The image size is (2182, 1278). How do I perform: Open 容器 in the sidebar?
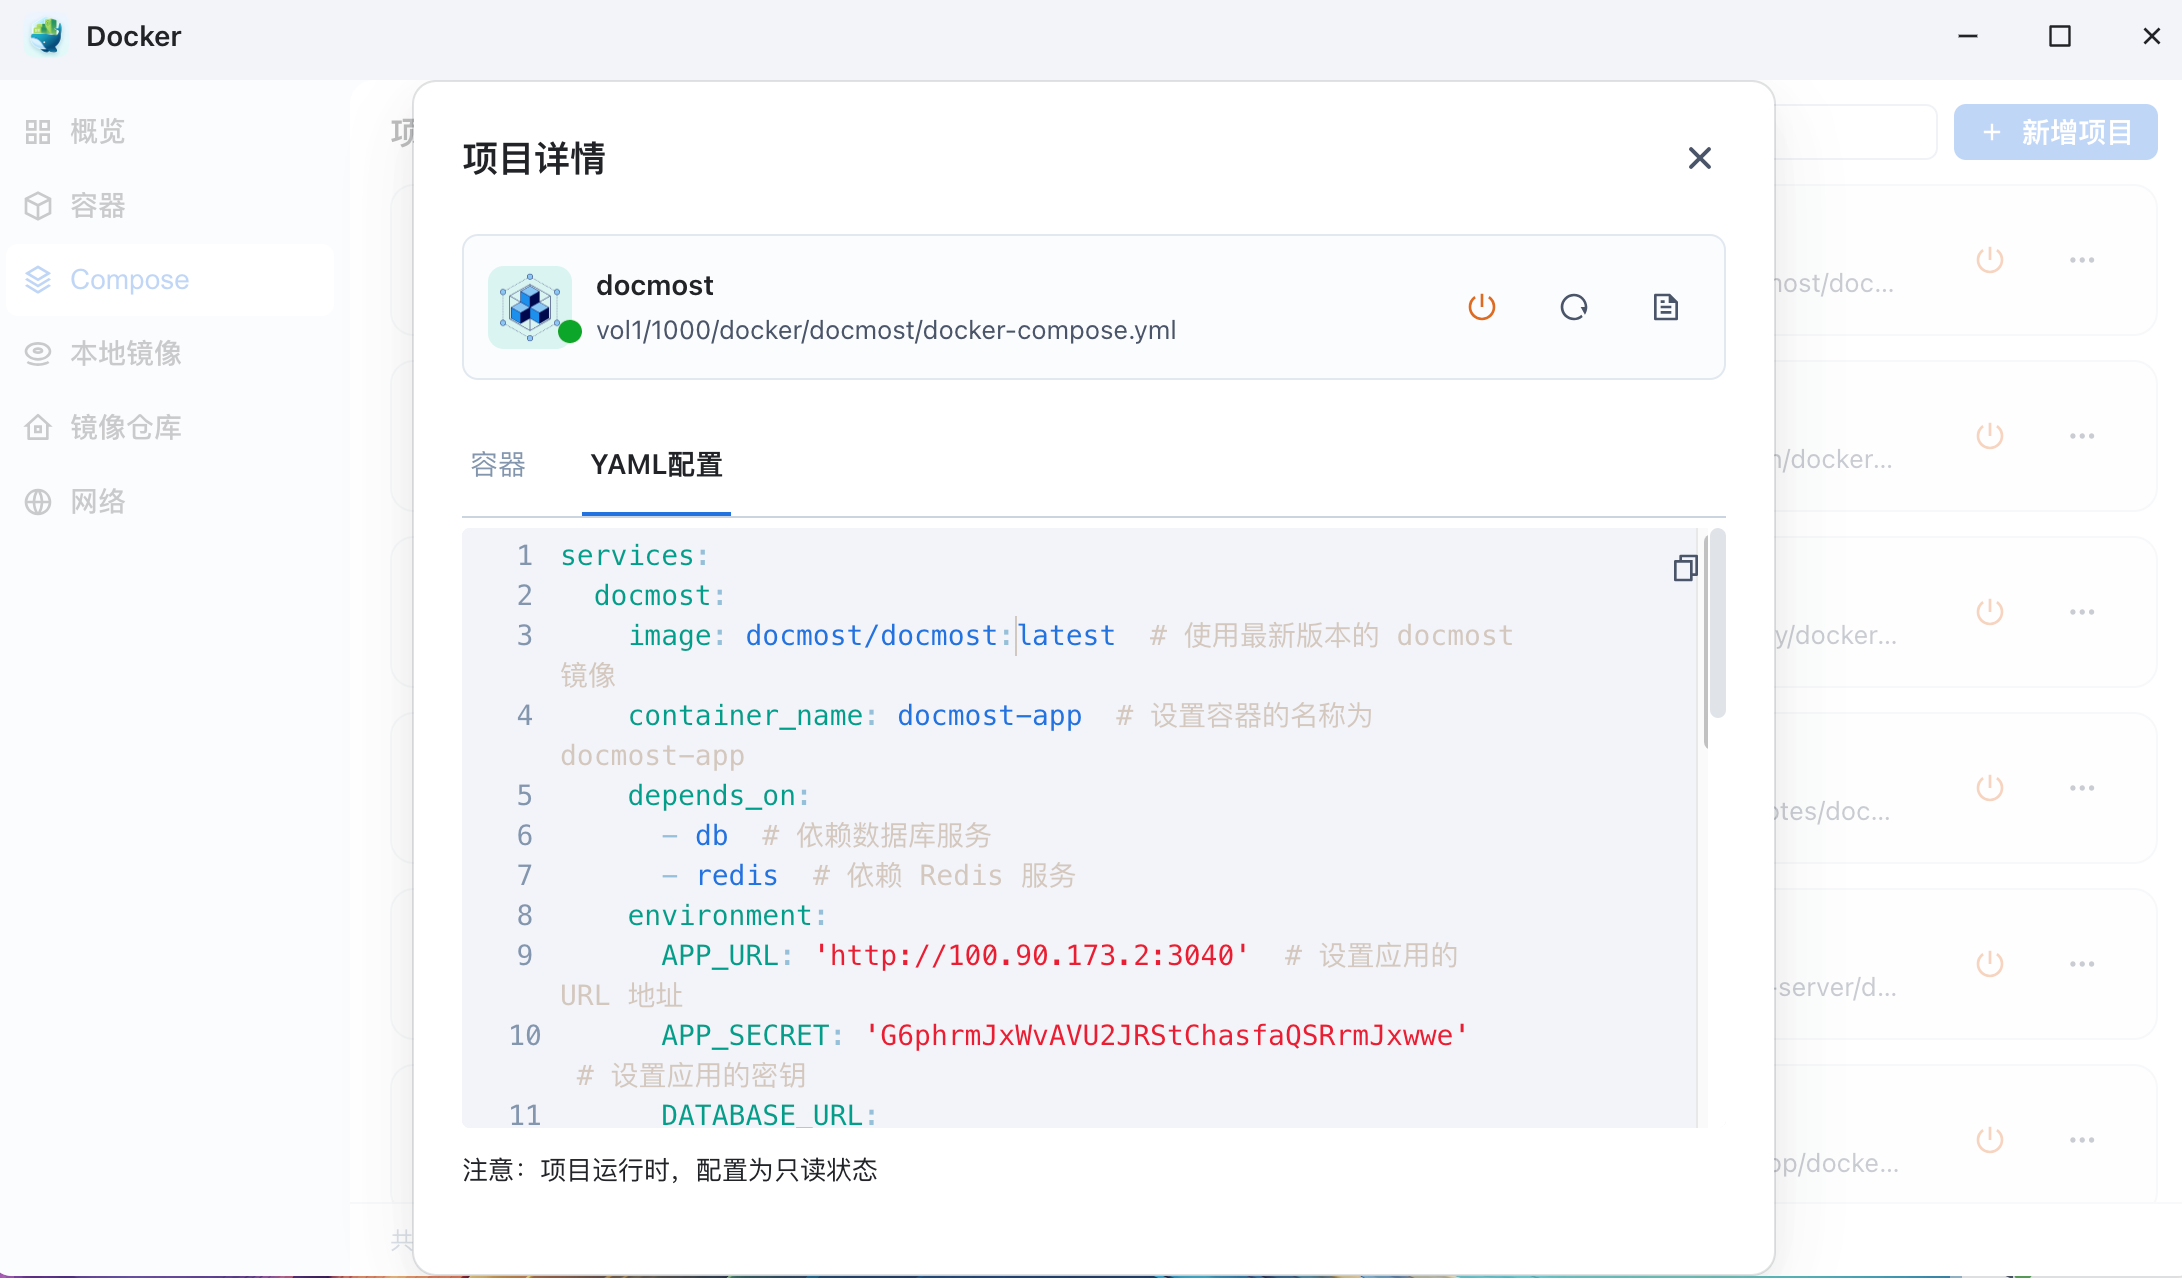tap(170, 205)
